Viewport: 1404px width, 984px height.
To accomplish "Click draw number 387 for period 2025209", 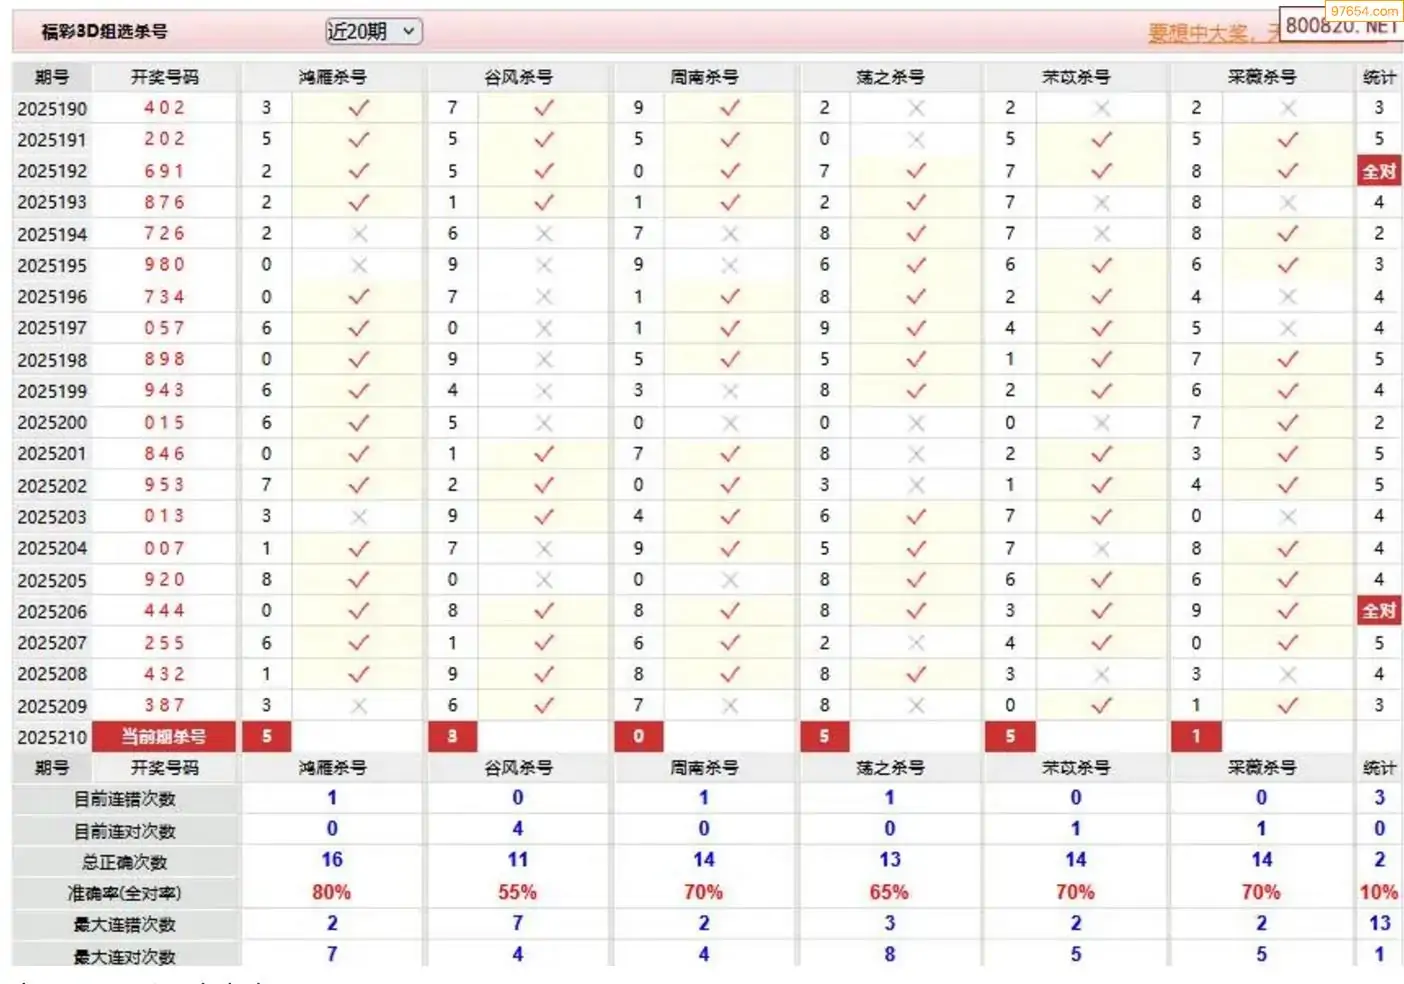I will click(x=164, y=706).
